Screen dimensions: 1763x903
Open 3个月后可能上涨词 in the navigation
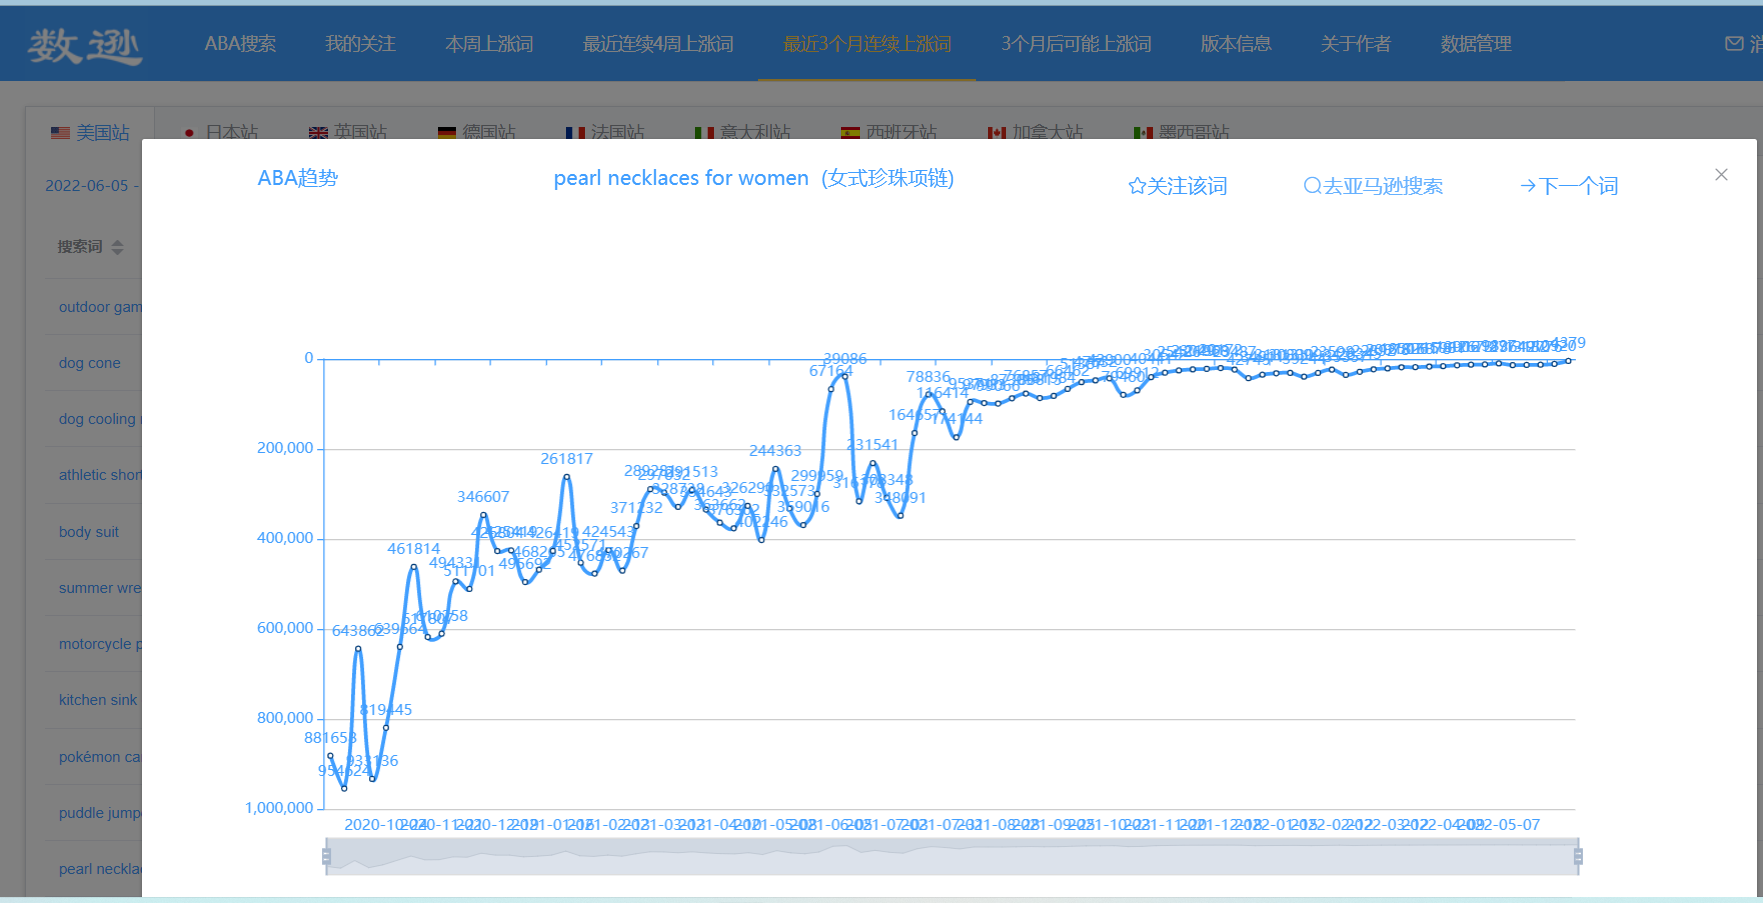click(x=1077, y=44)
